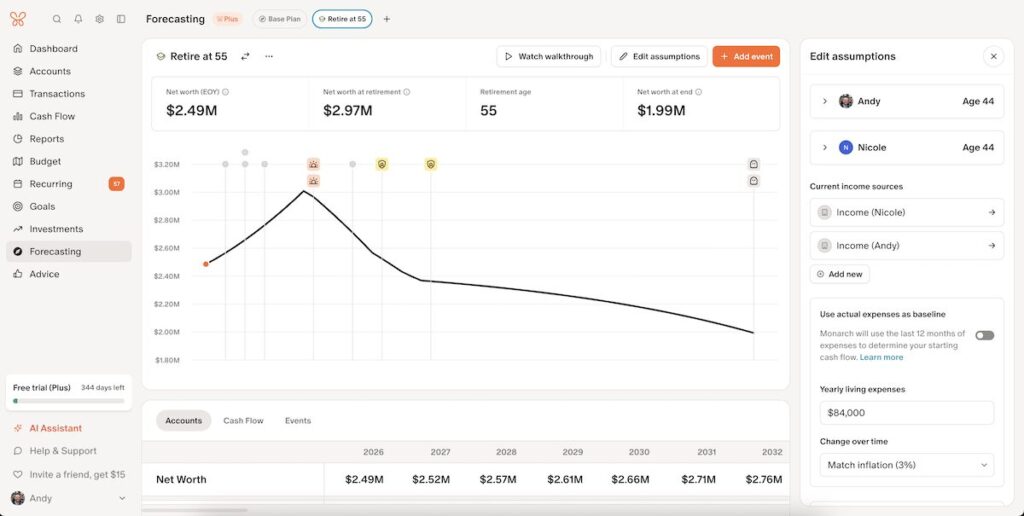Click the Retirement age value 55
This screenshot has width=1024, height=516.
[x=488, y=110]
